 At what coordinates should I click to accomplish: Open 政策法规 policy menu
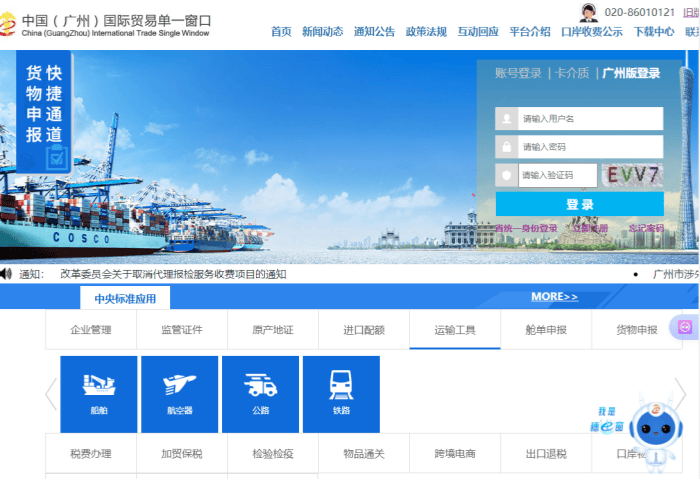click(426, 32)
